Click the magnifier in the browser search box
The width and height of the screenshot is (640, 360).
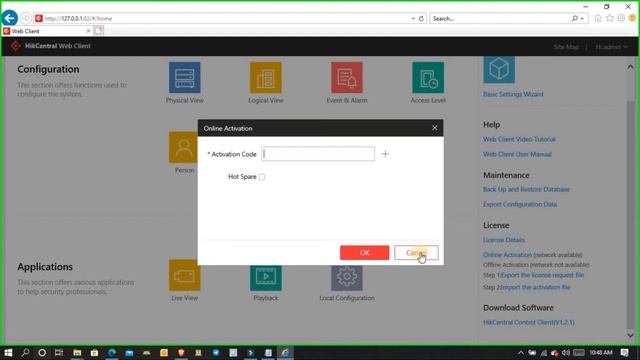(575, 18)
